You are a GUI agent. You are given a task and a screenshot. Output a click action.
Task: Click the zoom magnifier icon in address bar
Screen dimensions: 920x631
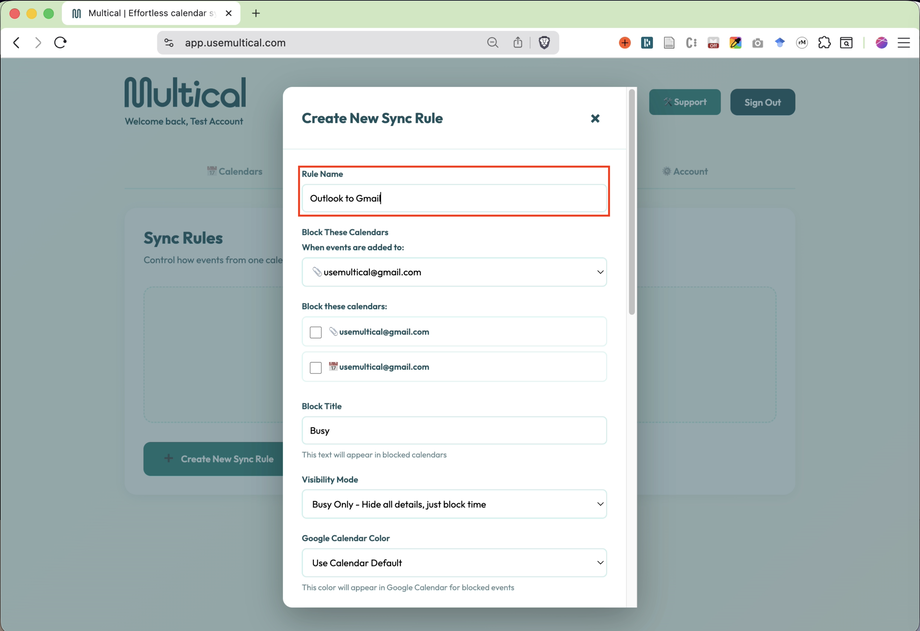(x=493, y=43)
